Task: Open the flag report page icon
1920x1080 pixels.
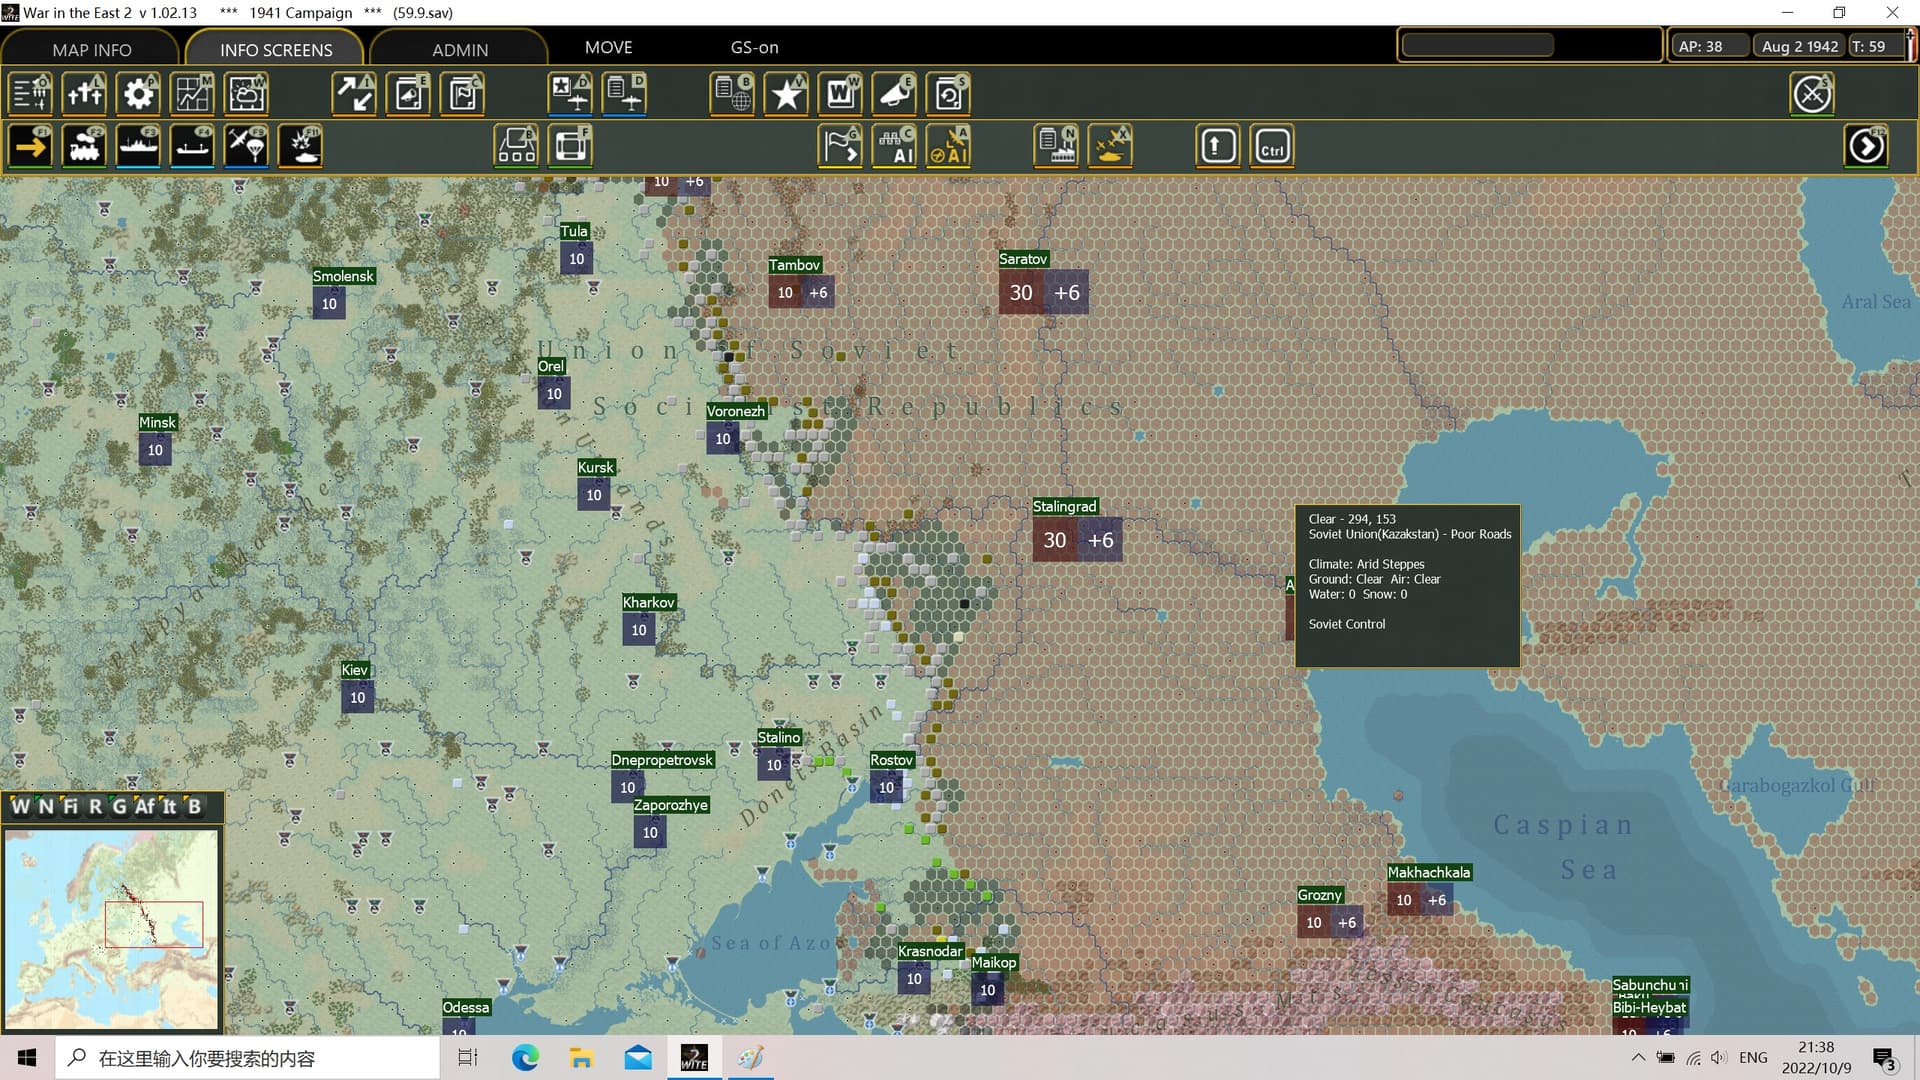Action: tap(462, 94)
